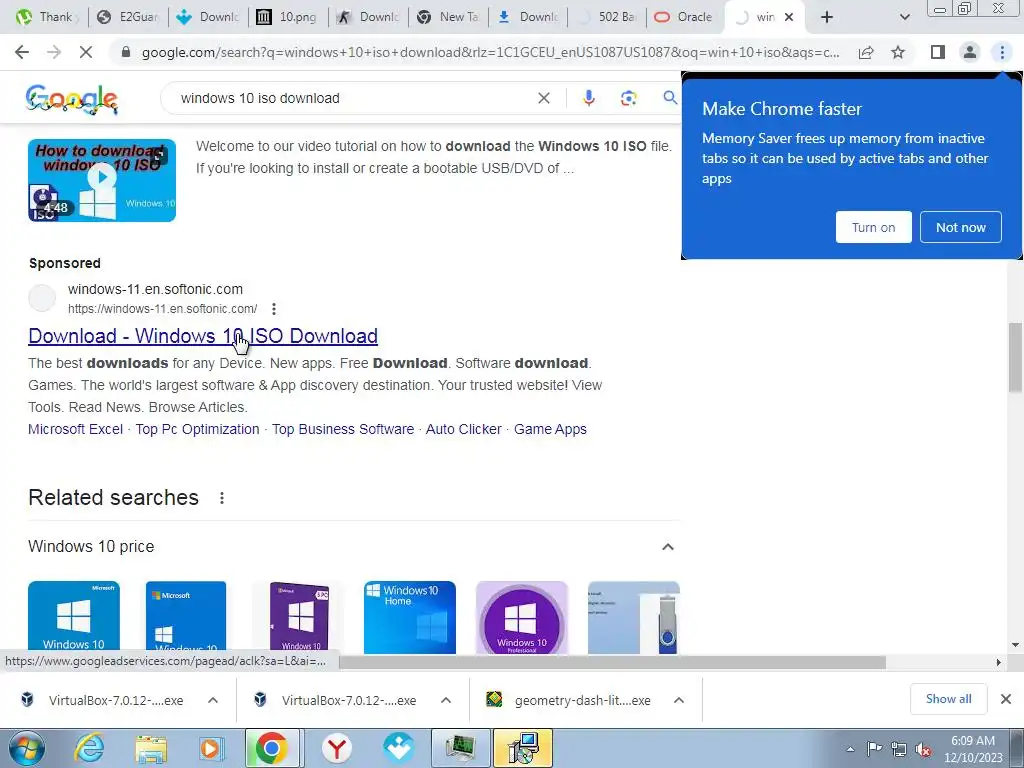Go back to the previous page
The height and width of the screenshot is (768, 1024).
pyautogui.click(x=22, y=52)
